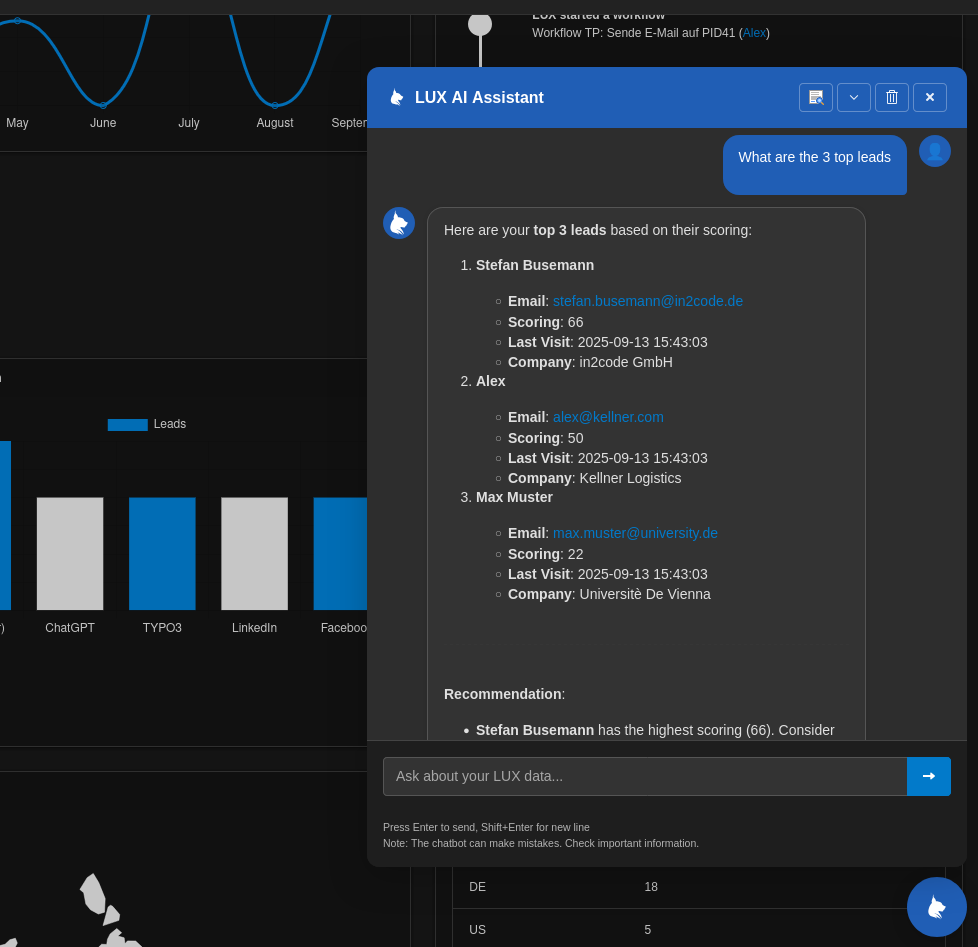Image resolution: width=978 pixels, height=947 pixels.
Task: Click the LUX assistant avatar beside reply
Action: (x=399, y=223)
